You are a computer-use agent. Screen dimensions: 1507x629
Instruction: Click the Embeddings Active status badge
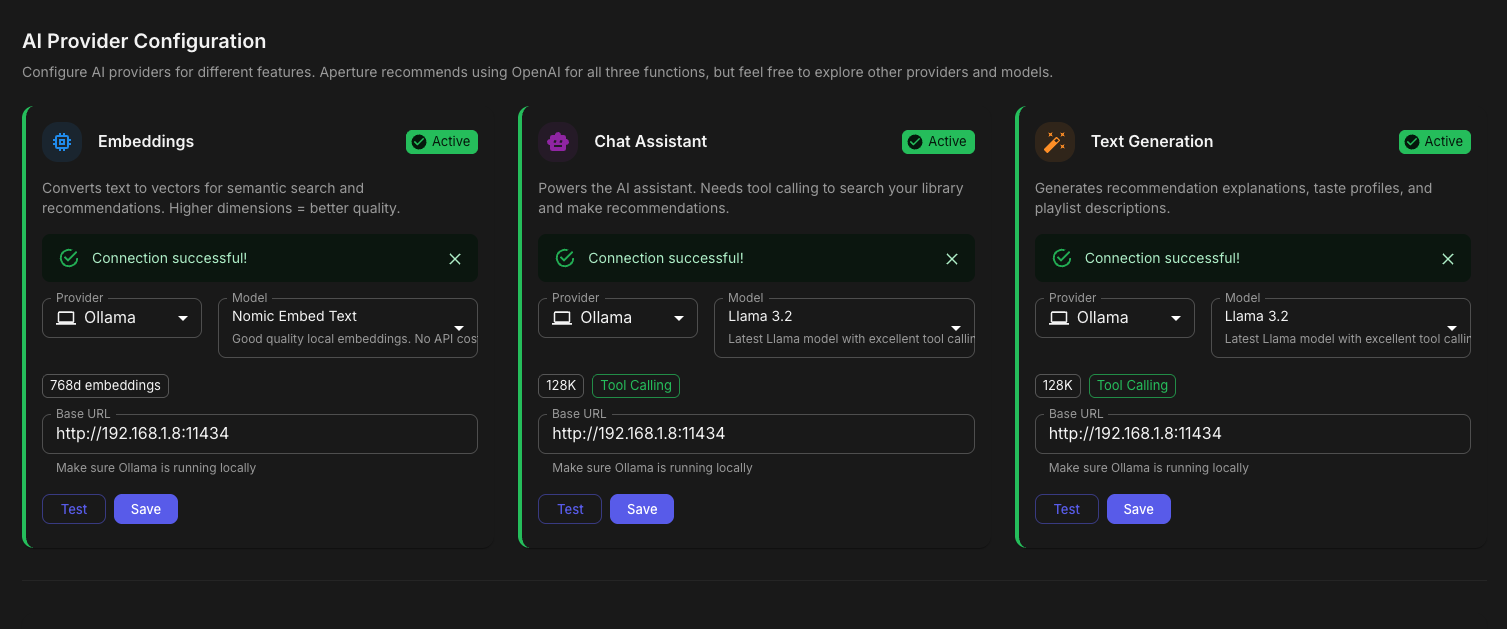click(442, 142)
